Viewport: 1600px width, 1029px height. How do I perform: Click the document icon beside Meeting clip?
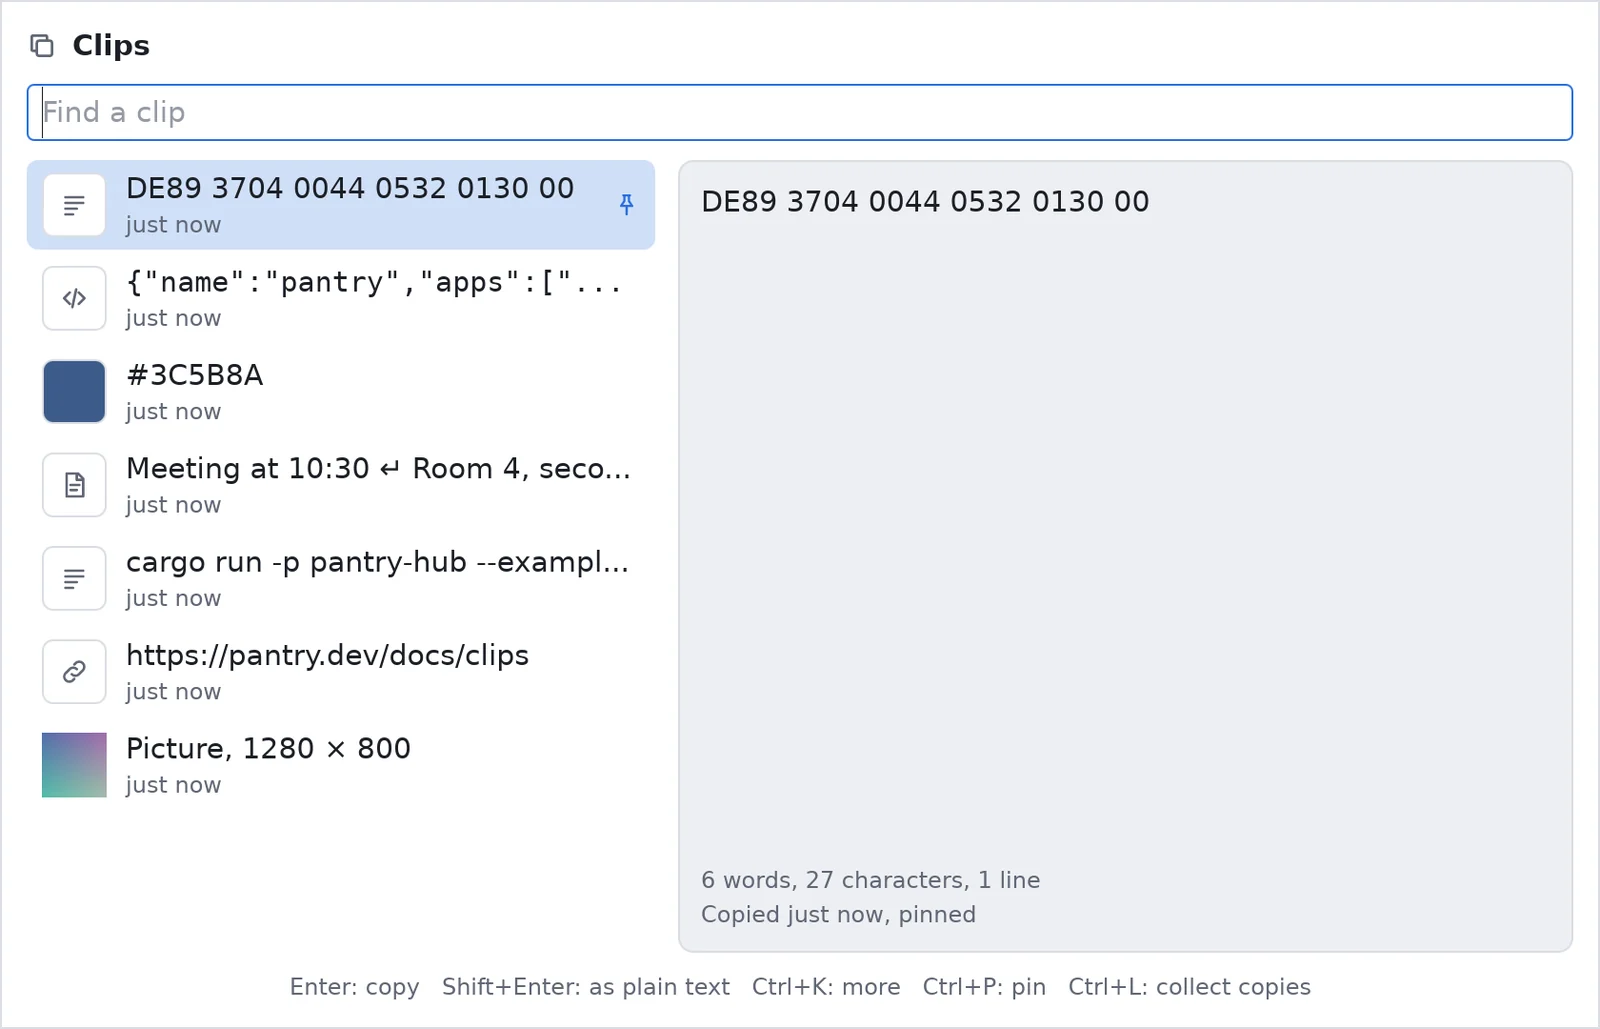coord(74,485)
